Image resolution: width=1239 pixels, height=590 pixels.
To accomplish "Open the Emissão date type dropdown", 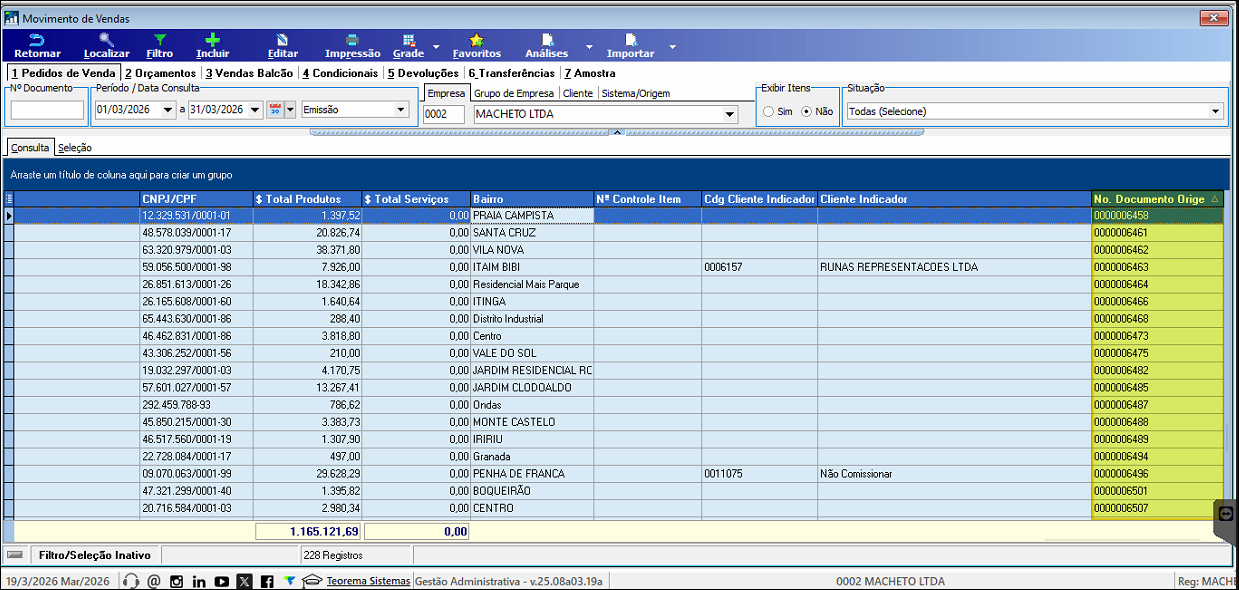I will tap(401, 110).
